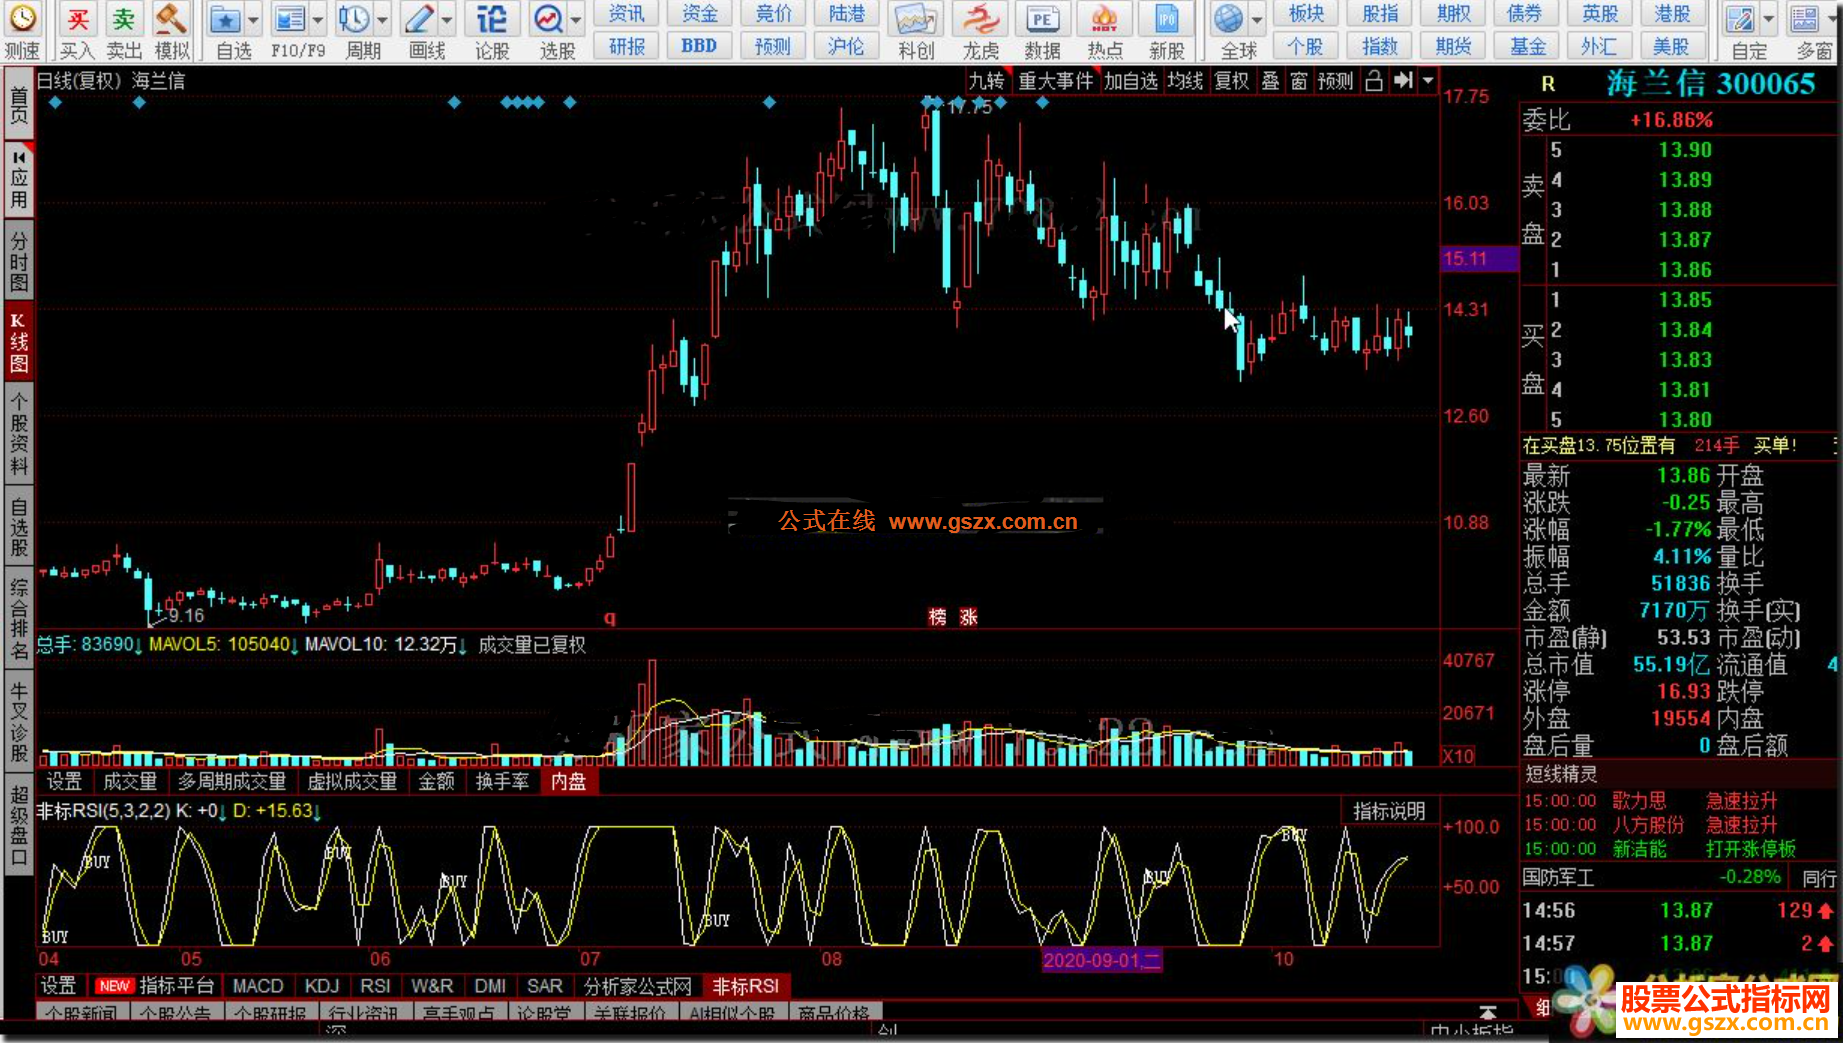Open the 资讯 news button
Screen dimensions: 1843x1043
[627, 14]
